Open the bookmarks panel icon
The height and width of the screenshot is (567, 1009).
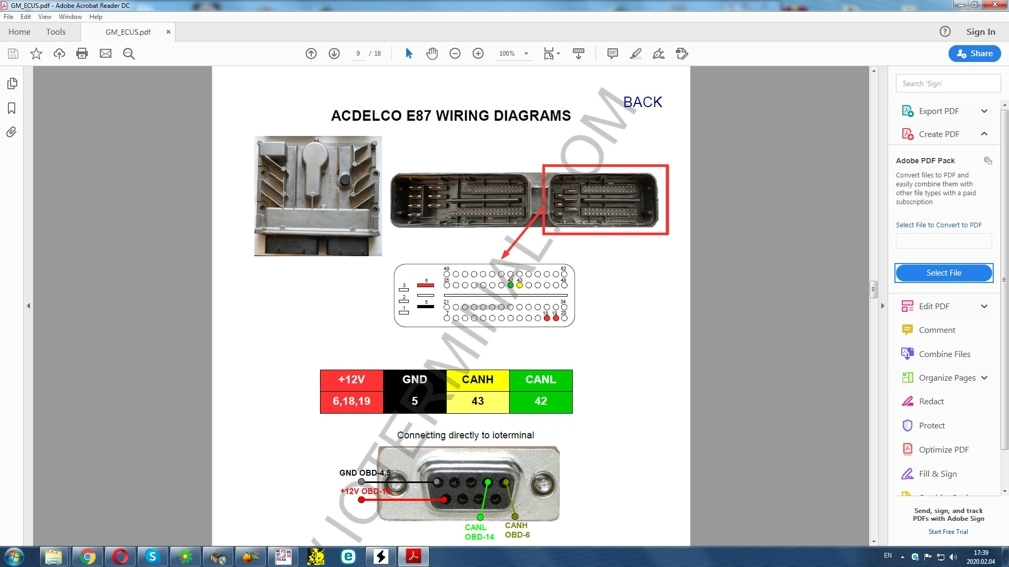pos(12,108)
